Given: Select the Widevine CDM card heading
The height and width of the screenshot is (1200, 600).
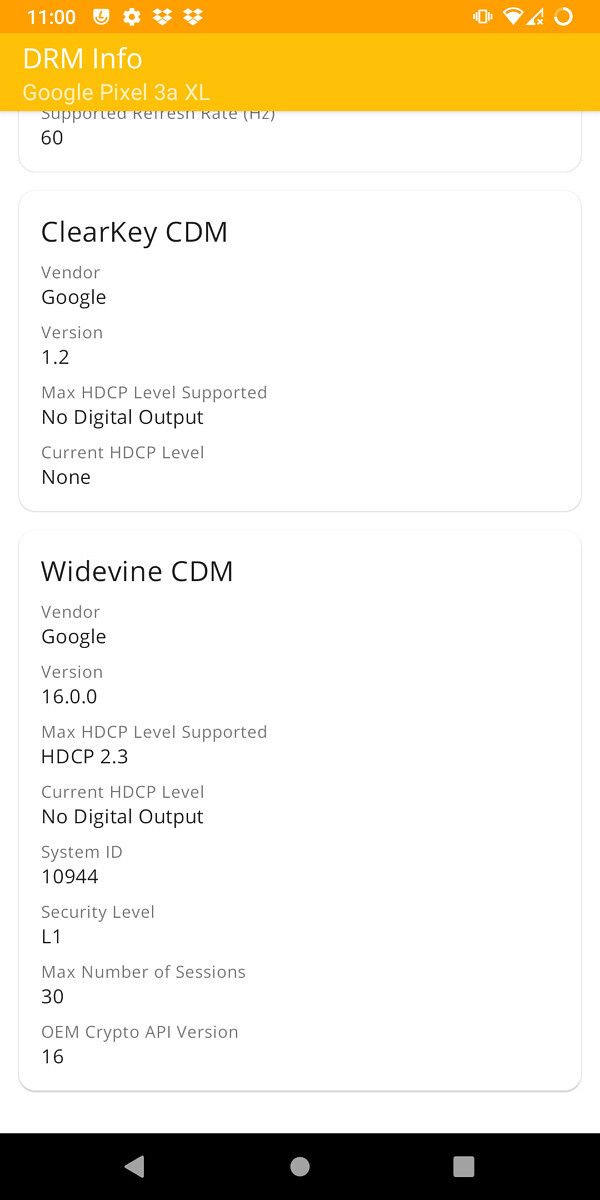Looking at the screenshot, I should (137, 571).
